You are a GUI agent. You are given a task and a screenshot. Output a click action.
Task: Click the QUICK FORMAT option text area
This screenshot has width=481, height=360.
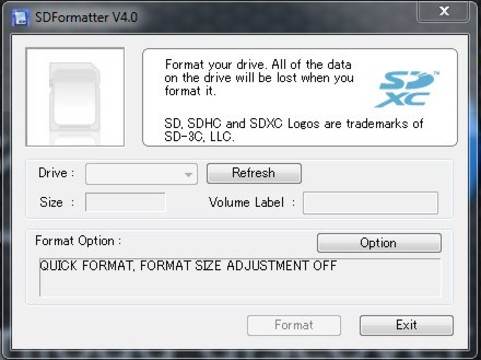[240, 277]
